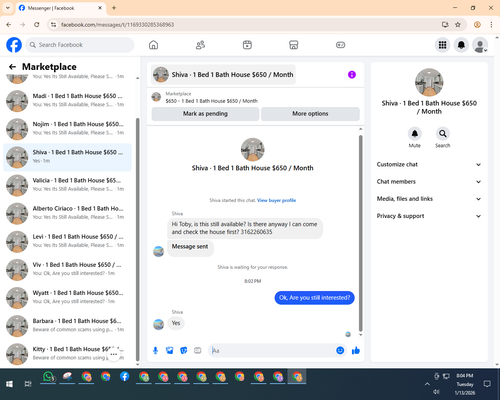The image size is (500, 400).
Task: Open the Friends icon in top navigation
Action: click(200, 45)
